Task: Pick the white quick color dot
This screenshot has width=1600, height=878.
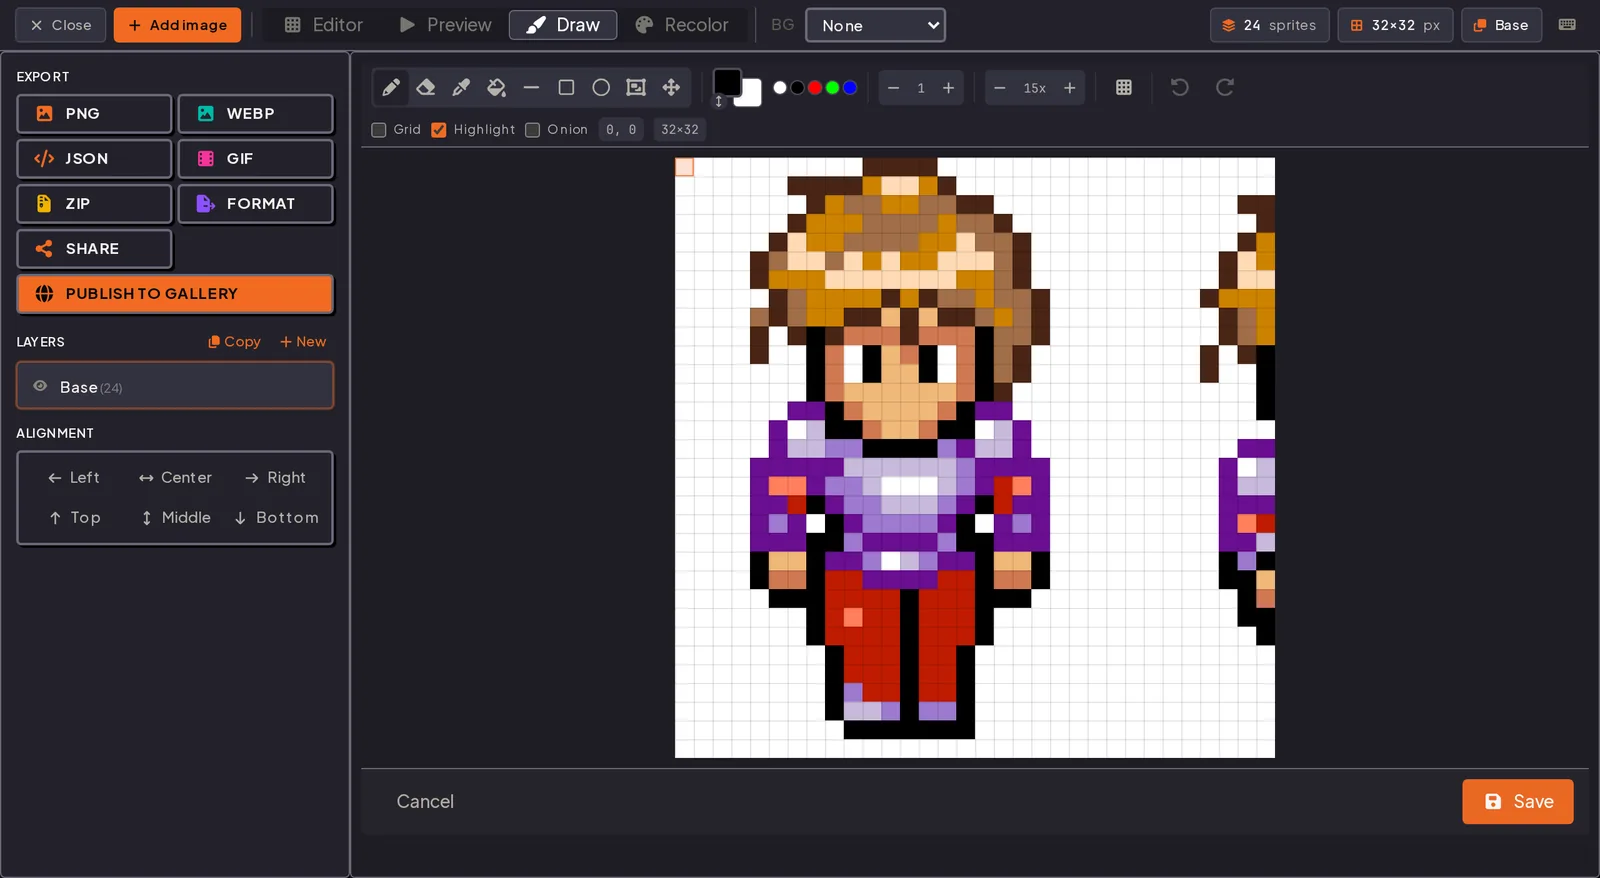Action: pyautogui.click(x=780, y=88)
